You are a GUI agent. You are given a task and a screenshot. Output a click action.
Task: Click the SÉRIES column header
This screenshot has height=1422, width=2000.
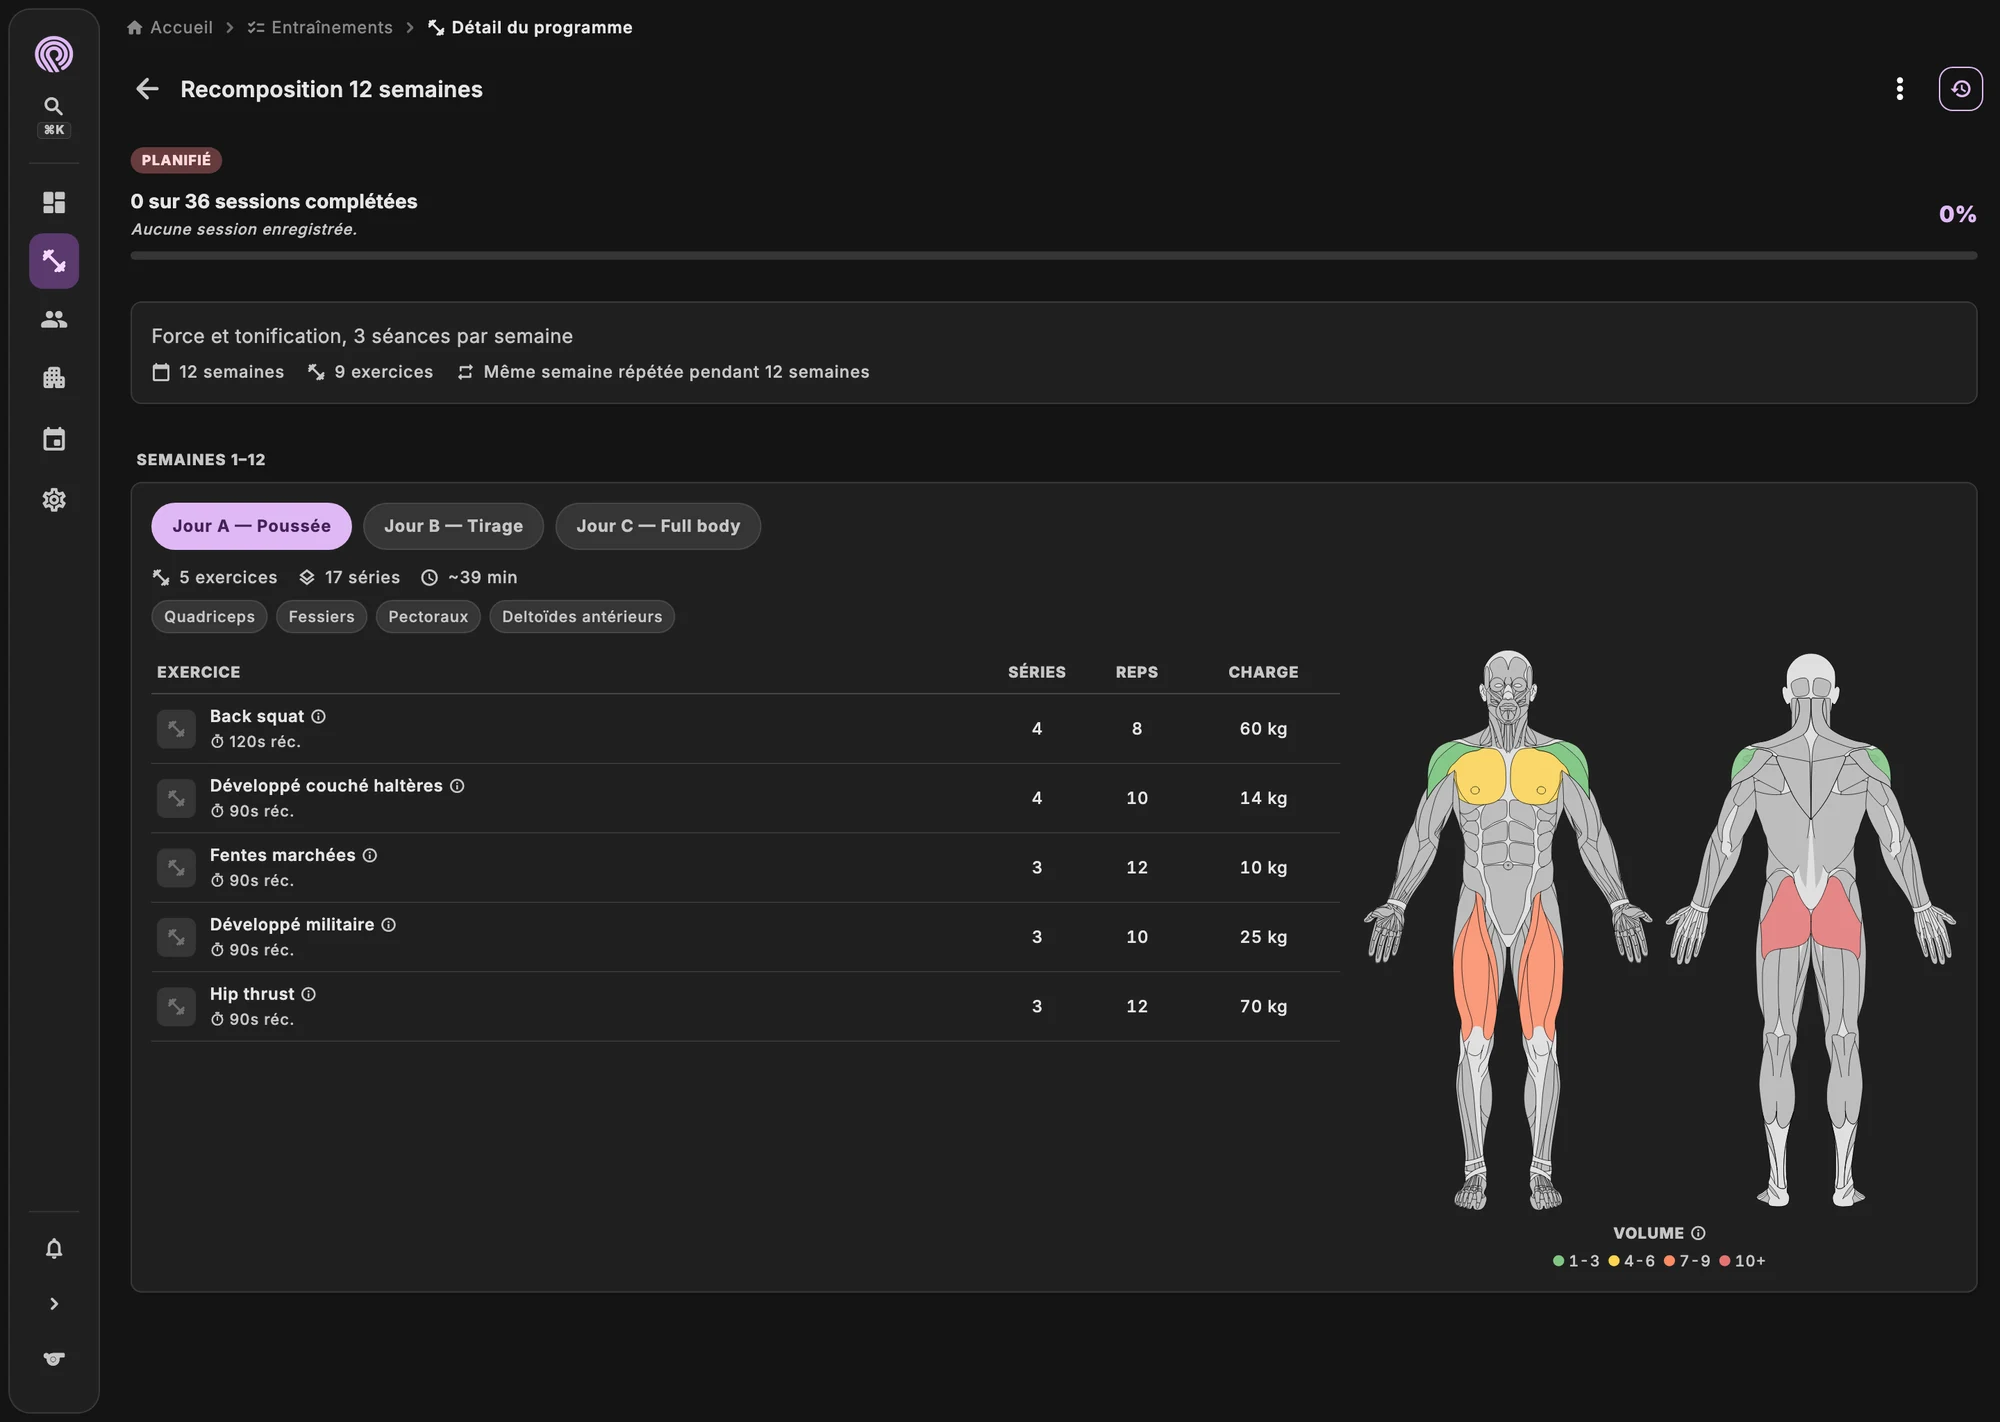[x=1037, y=672]
